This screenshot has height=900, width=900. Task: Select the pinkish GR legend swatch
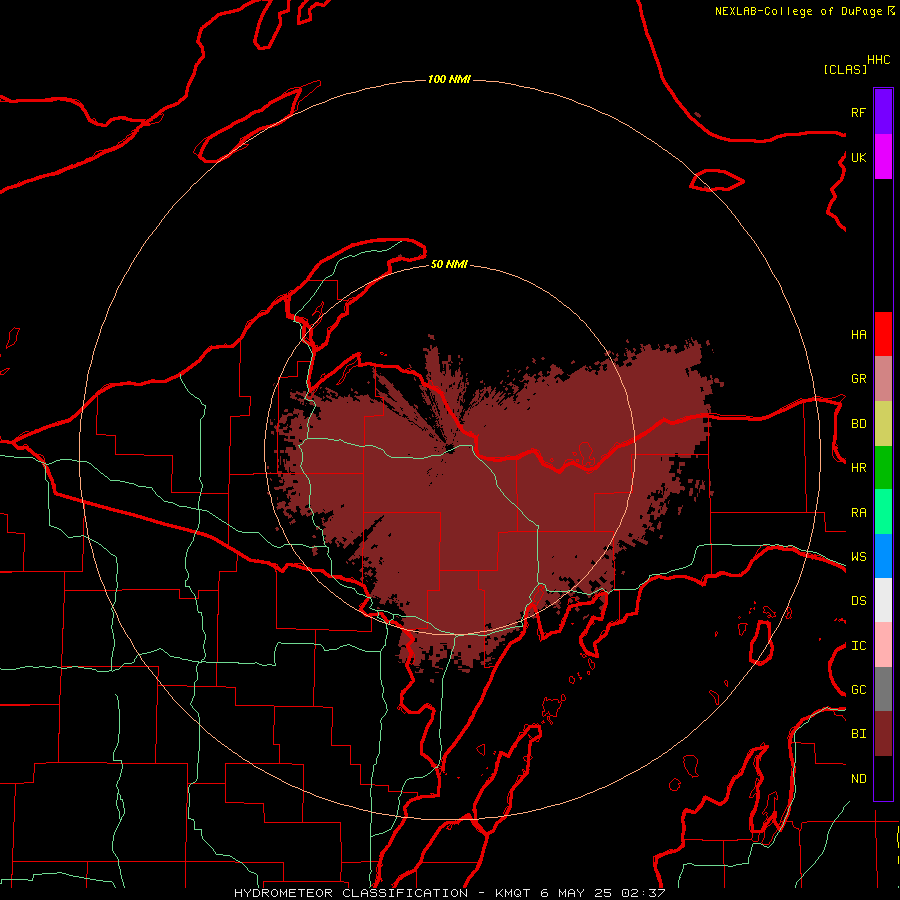[883, 379]
